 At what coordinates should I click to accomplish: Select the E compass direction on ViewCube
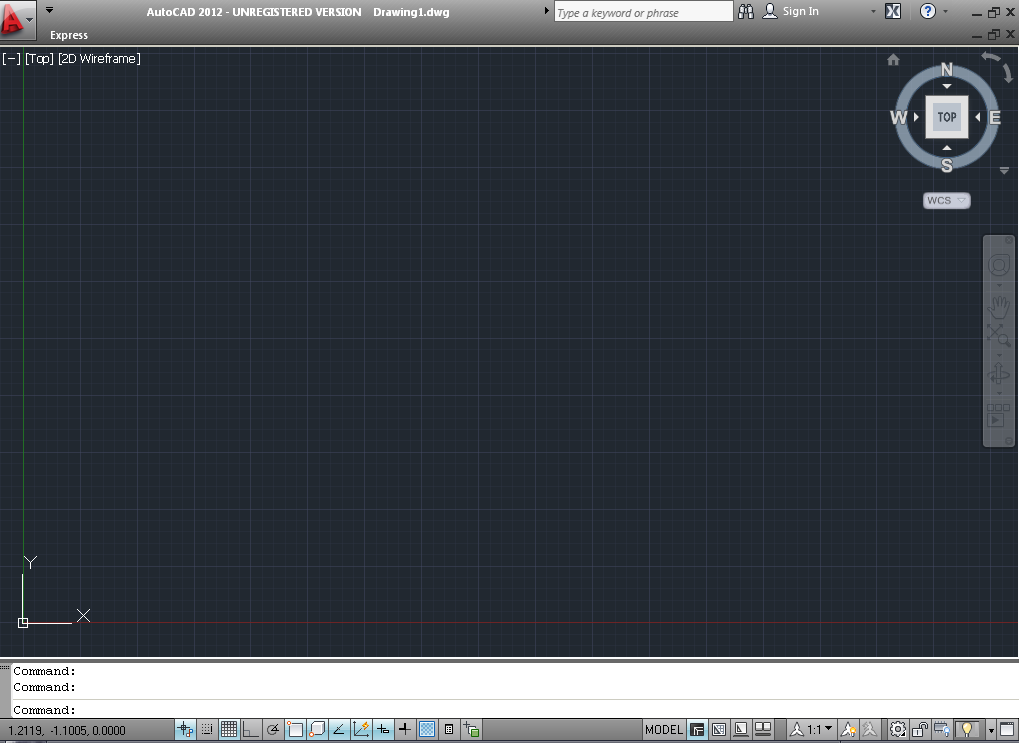click(x=995, y=118)
